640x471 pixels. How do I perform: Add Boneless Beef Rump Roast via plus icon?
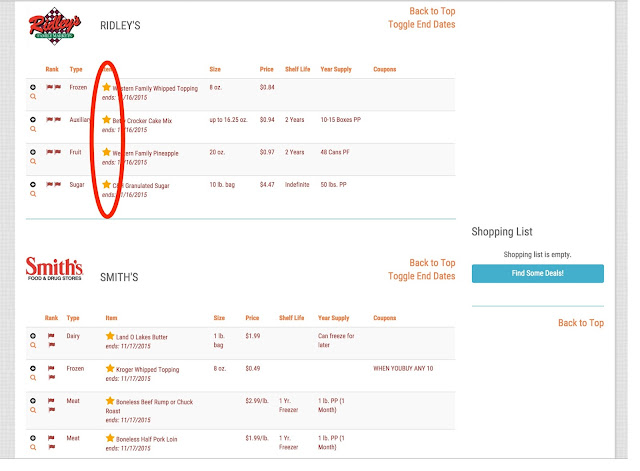tap(33, 401)
